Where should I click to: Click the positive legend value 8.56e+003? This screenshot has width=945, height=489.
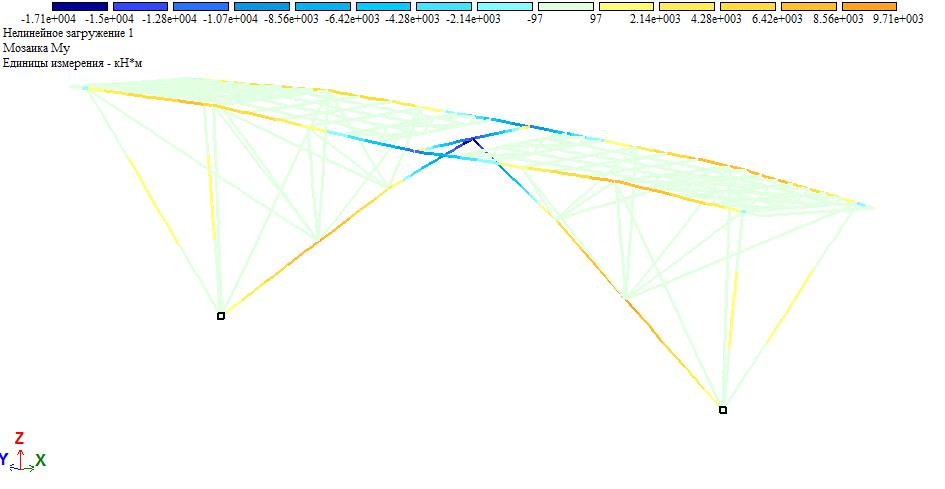[838, 19]
